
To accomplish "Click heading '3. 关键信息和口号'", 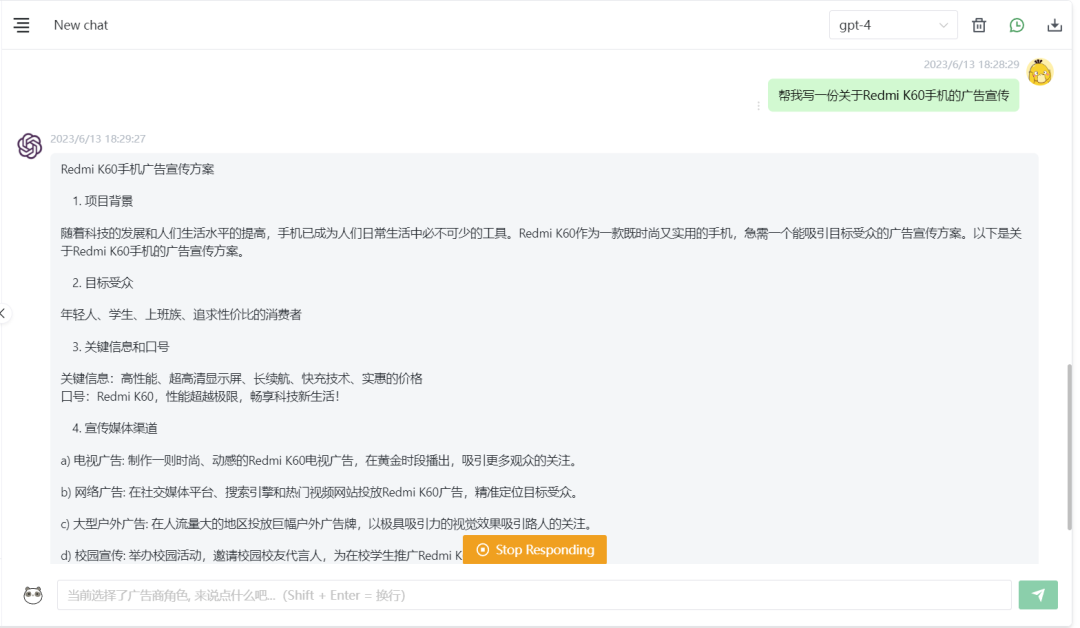I will 121,347.
